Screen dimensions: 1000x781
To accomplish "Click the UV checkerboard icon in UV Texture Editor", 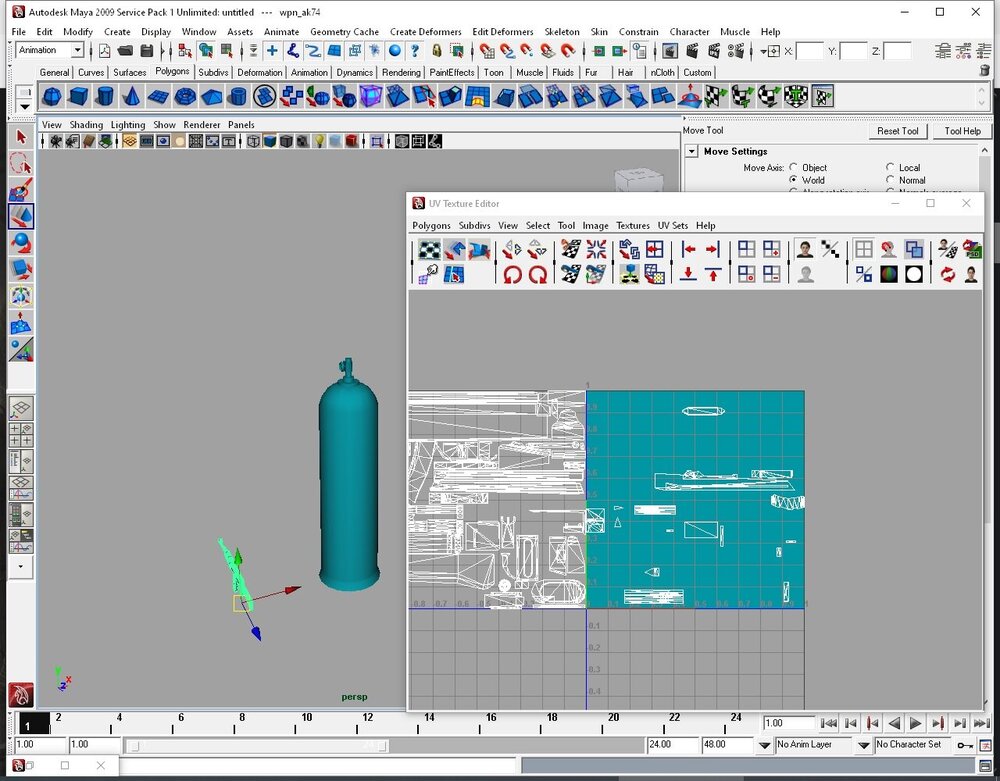I will [428, 249].
